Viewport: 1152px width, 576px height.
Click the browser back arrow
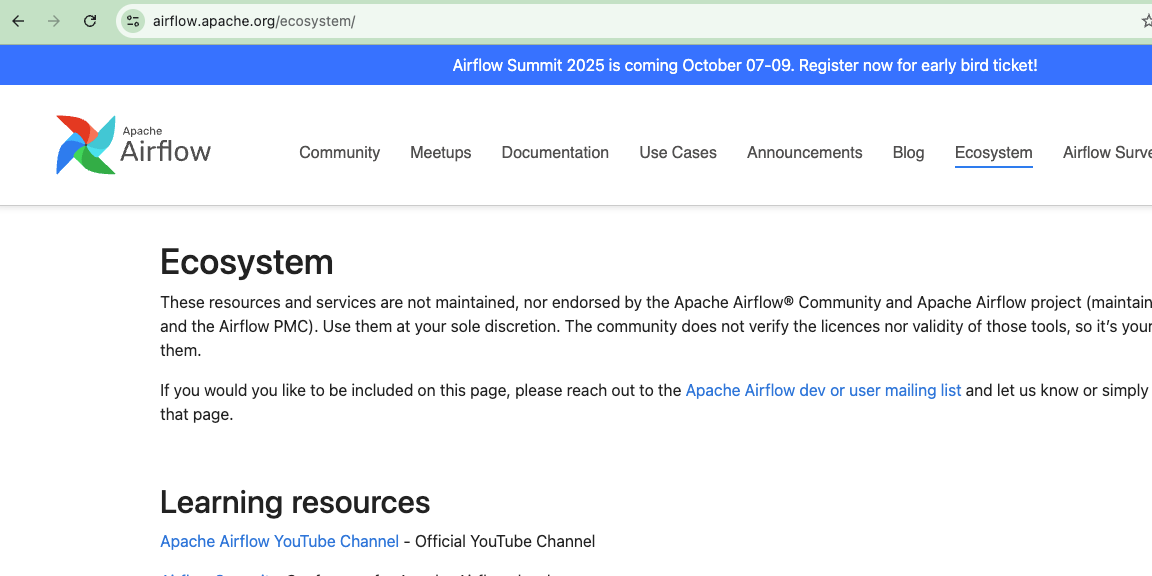click(18, 21)
